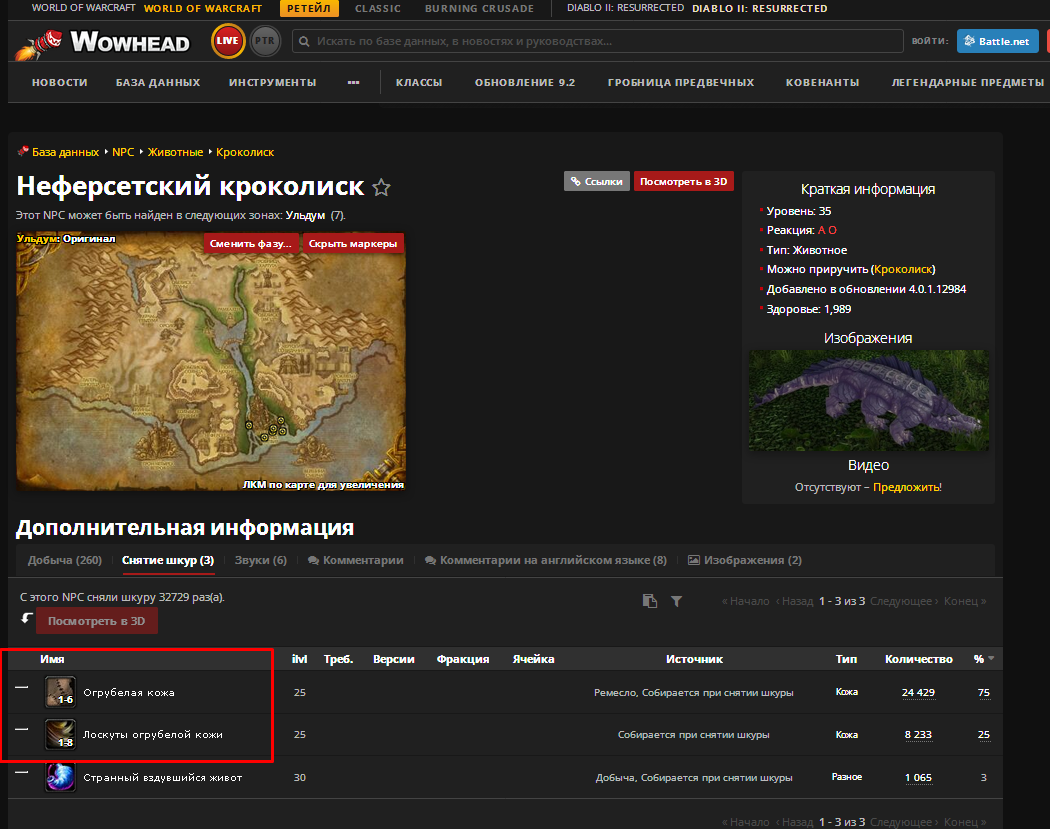Open the filter funnel icon above the table

click(x=676, y=601)
